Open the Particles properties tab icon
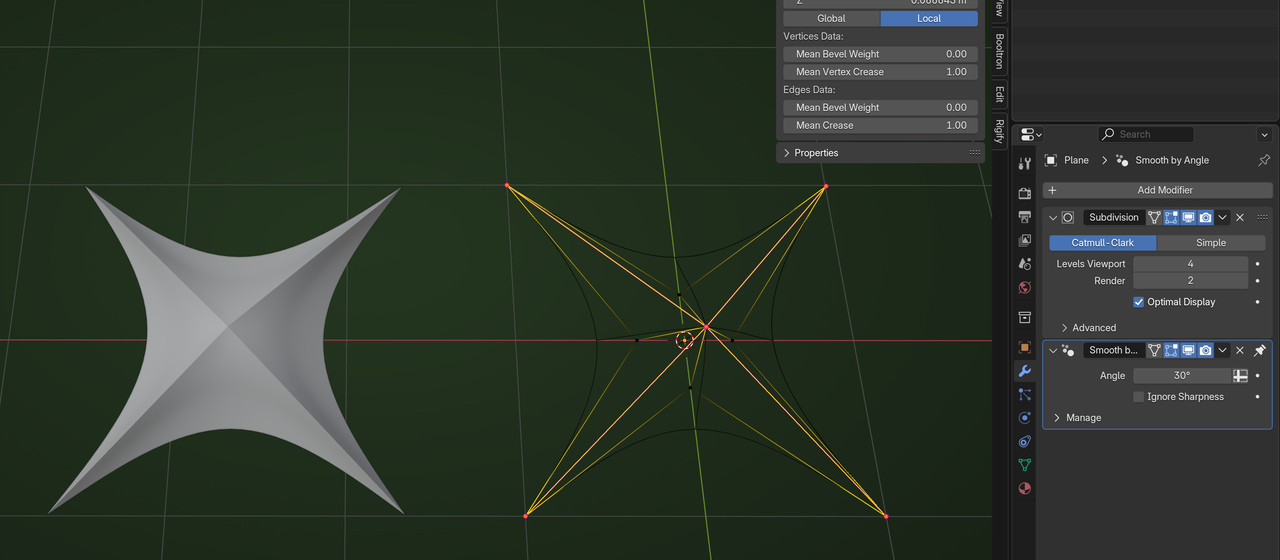Image resolution: width=1280 pixels, height=560 pixels. (x=1024, y=395)
